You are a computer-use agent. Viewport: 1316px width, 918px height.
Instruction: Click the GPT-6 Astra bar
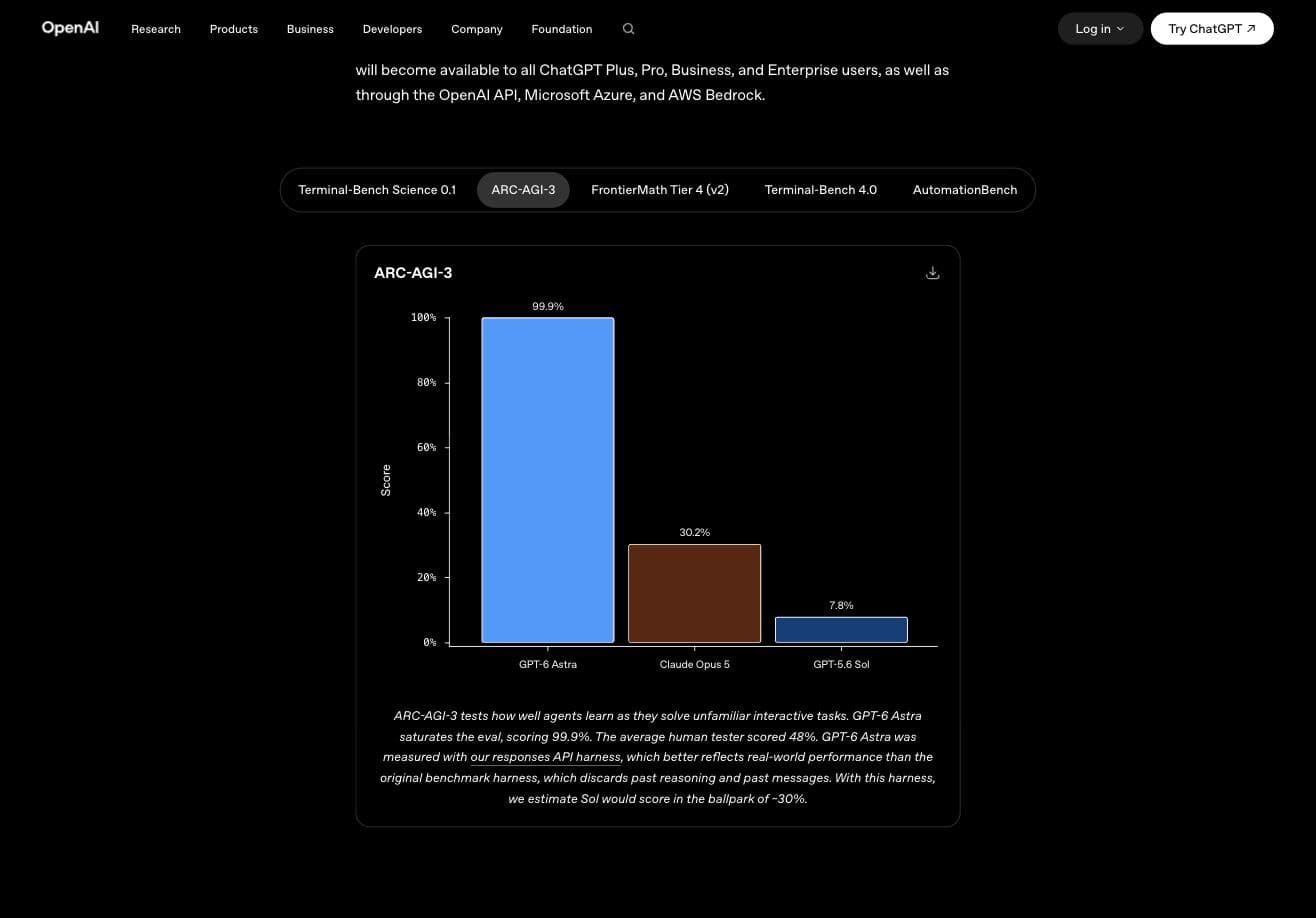coord(548,480)
